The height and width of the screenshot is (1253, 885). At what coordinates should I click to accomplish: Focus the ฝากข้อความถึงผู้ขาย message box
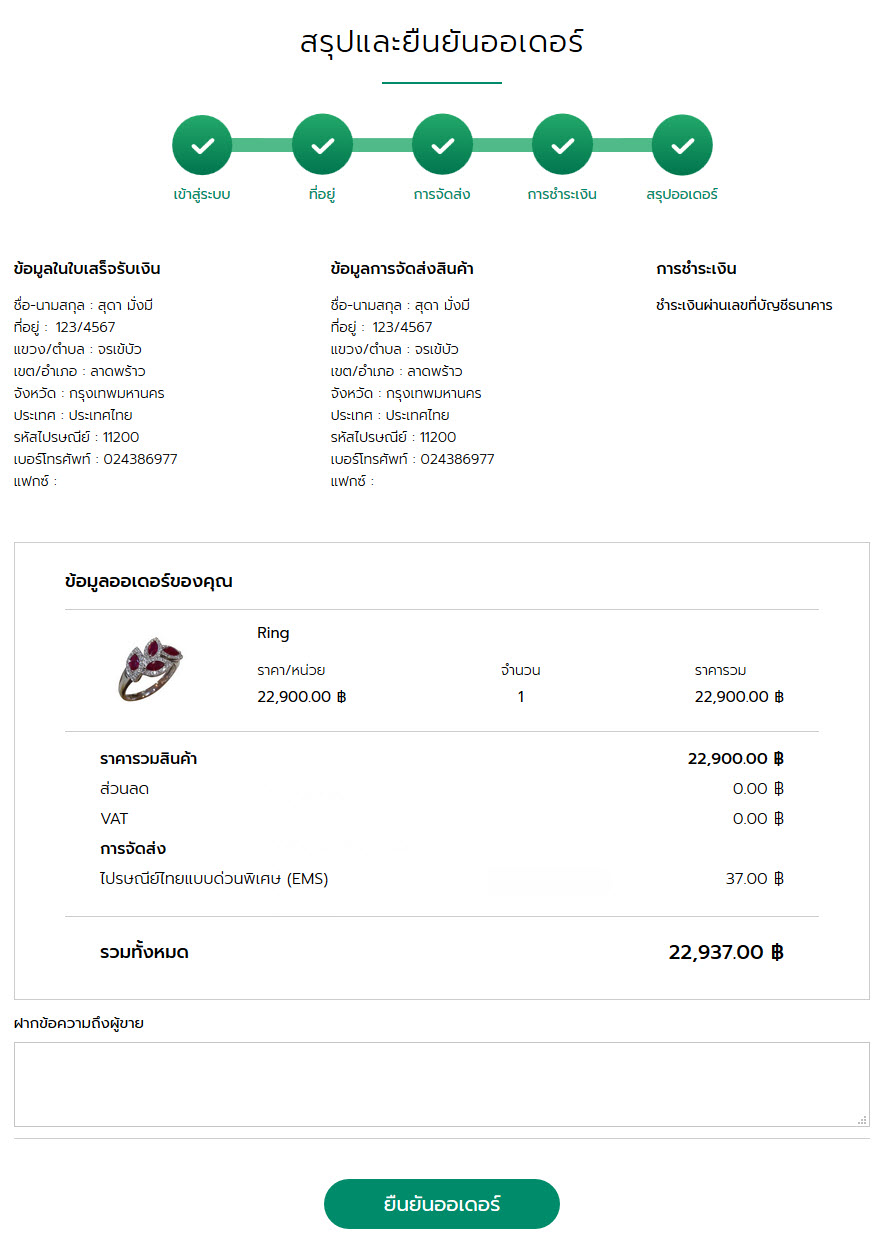pos(441,1083)
